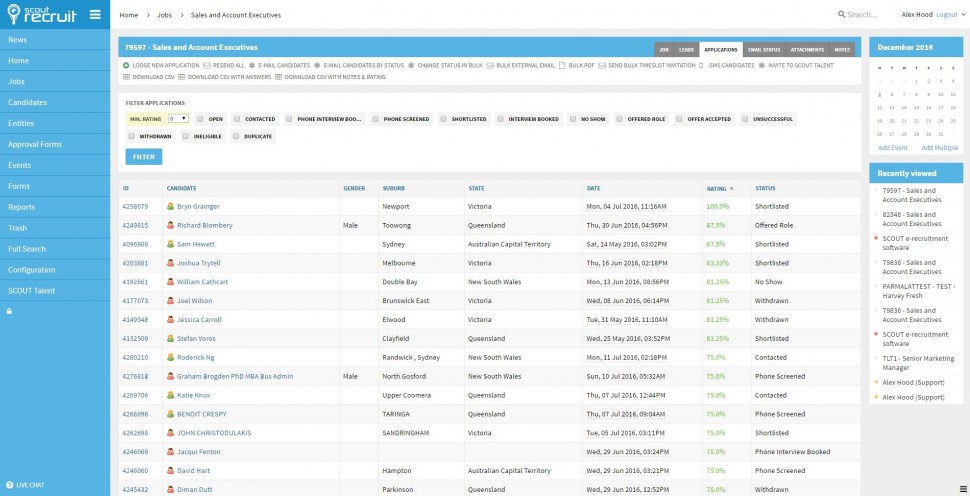970x496 pixels.
Task: Check the No Show filter checkbox
Action: click(x=573, y=119)
